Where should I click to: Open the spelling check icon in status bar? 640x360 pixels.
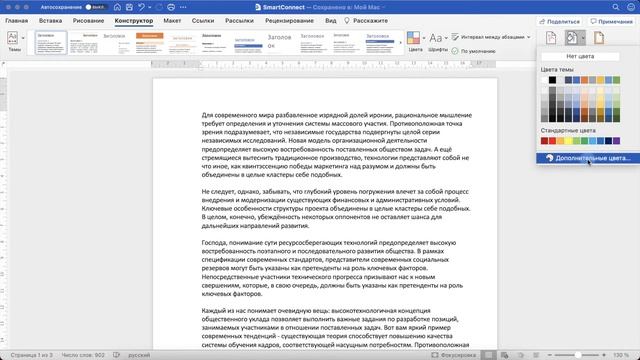116,355
